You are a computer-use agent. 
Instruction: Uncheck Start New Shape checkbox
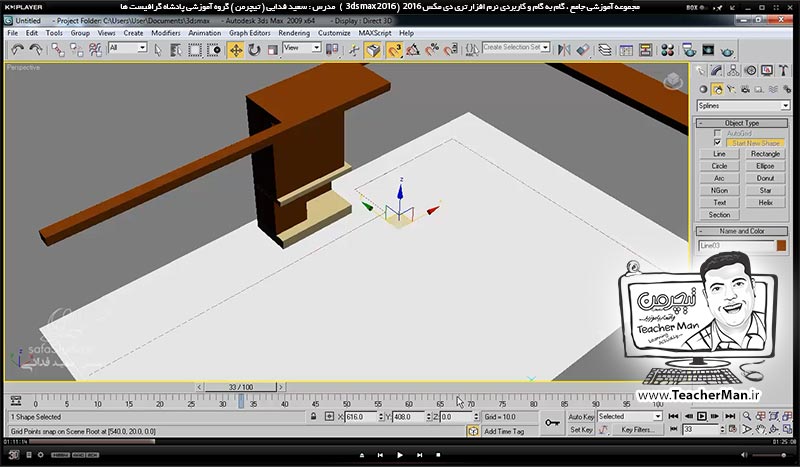click(x=717, y=142)
